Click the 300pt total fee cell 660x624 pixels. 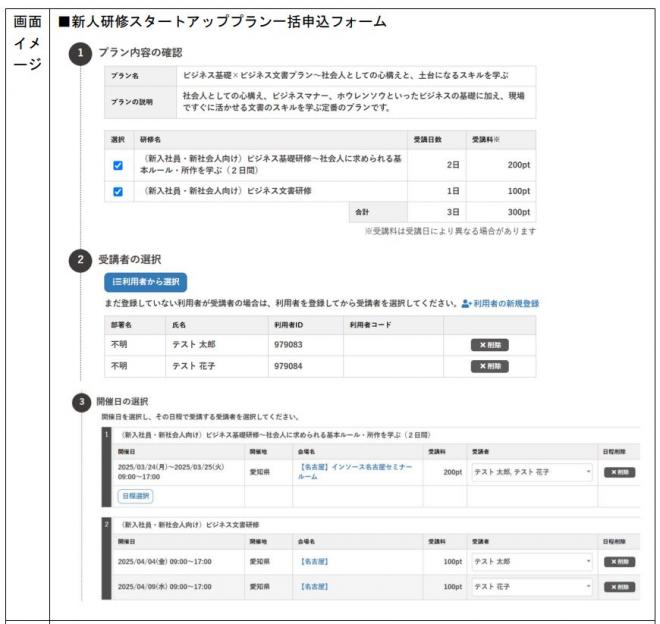click(501, 212)
